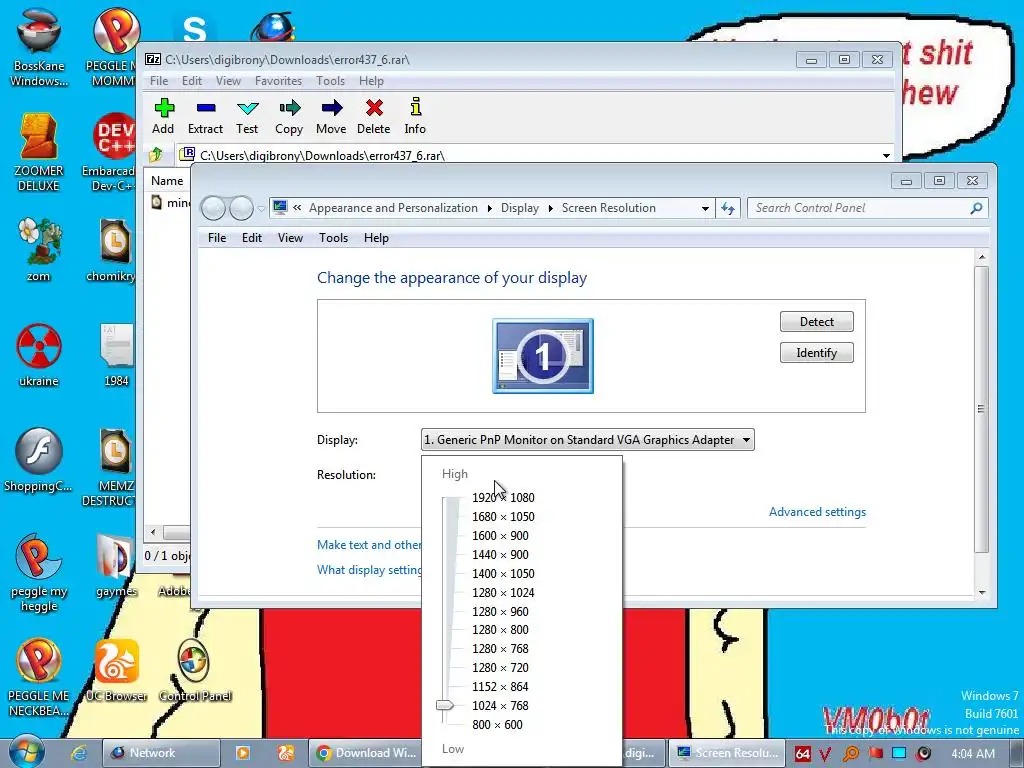
Task: Click the Add icon in 7-Zip toolbar
Action: pos(164,108)
